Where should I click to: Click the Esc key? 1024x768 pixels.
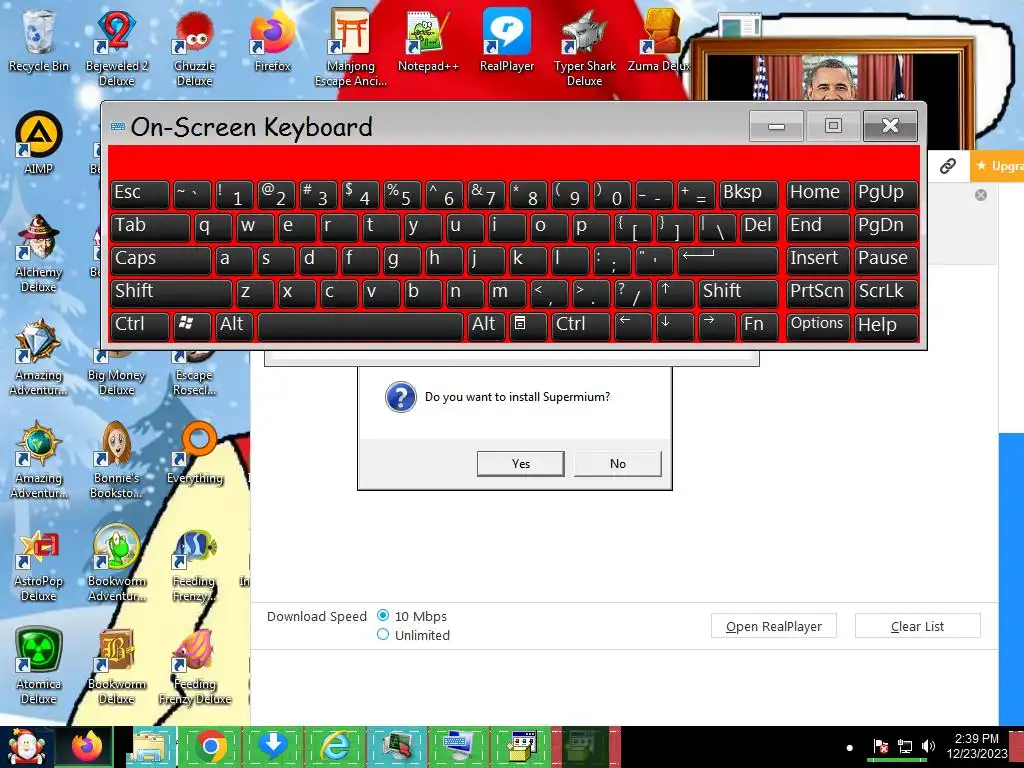point(140,193)
